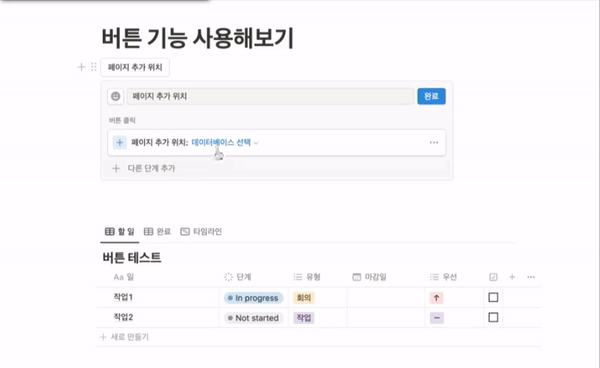The width and height of the screenshot is (600, 368).
Task: Open the three-dot menu of the action step
Action: [434, 142]
